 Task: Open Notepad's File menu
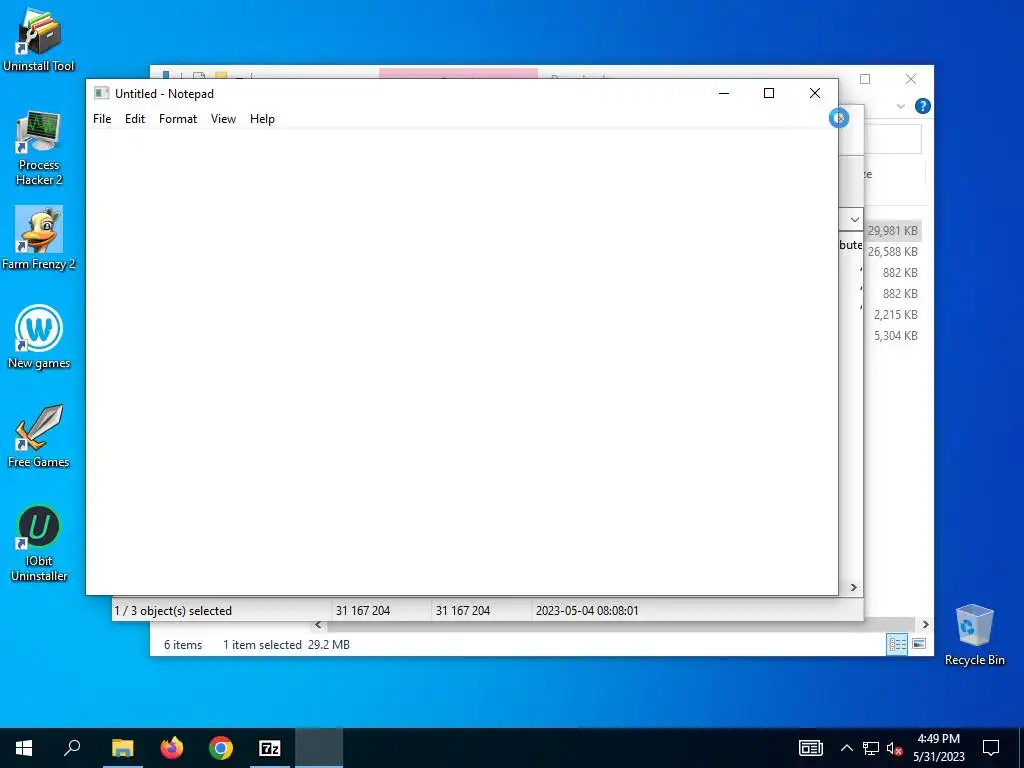102,119
